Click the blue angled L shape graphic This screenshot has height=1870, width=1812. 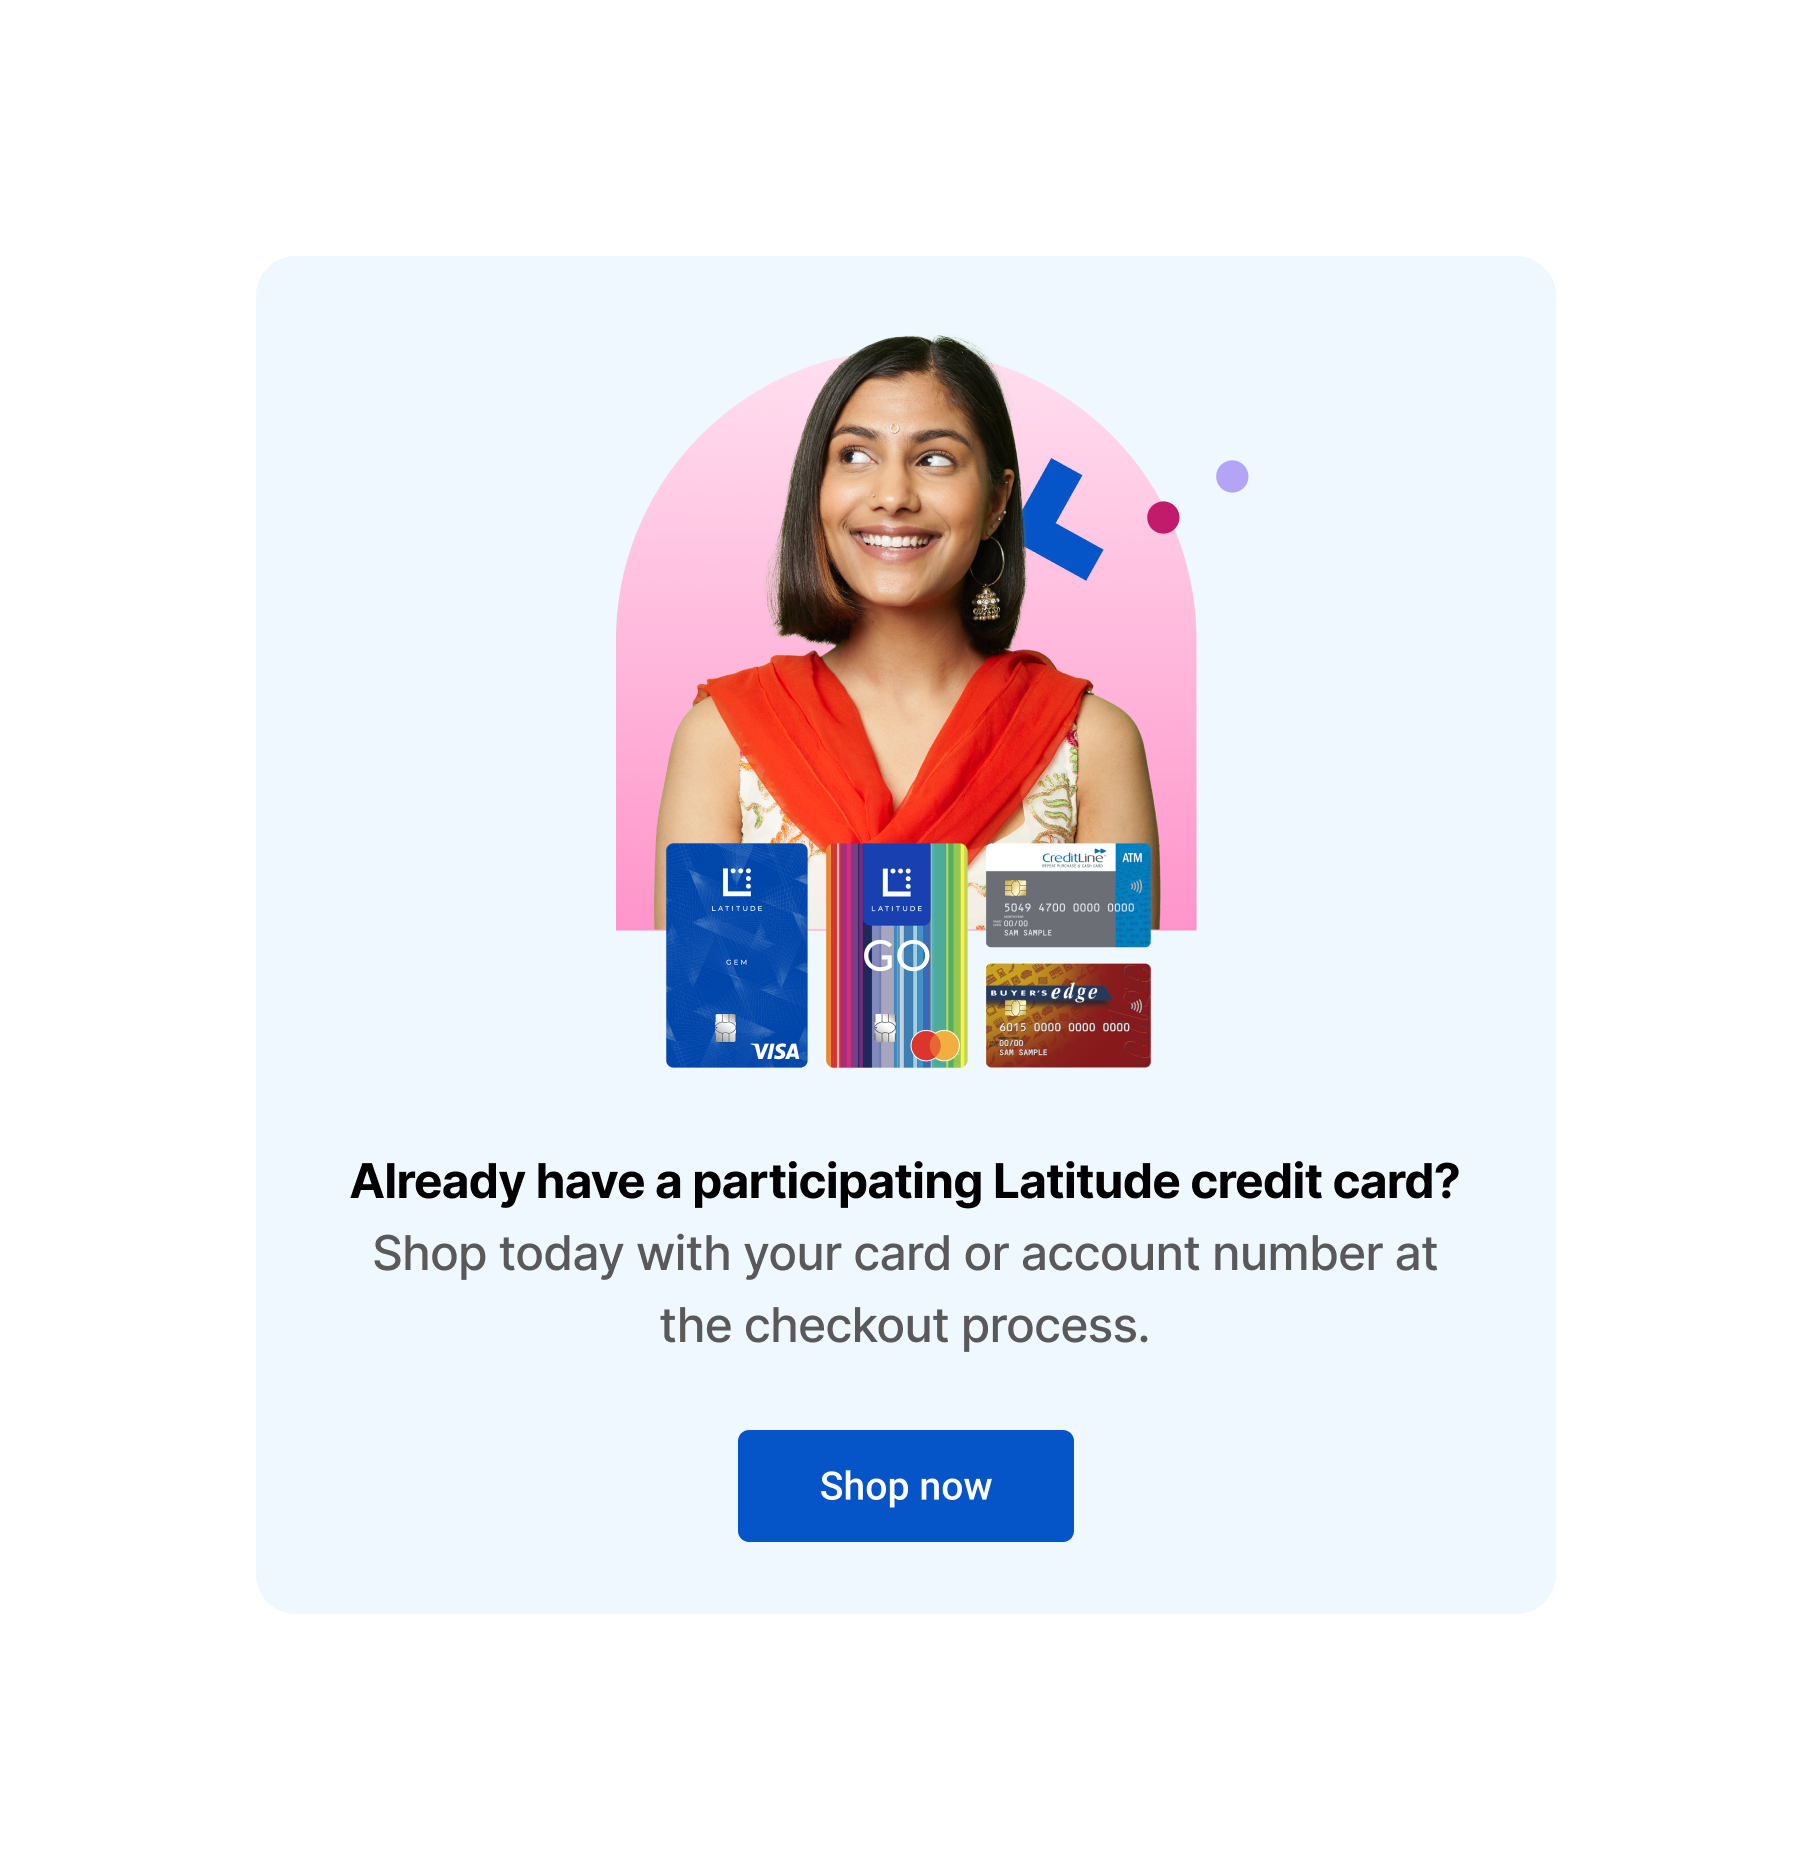pyautogui.click(x=1060, y=519)
